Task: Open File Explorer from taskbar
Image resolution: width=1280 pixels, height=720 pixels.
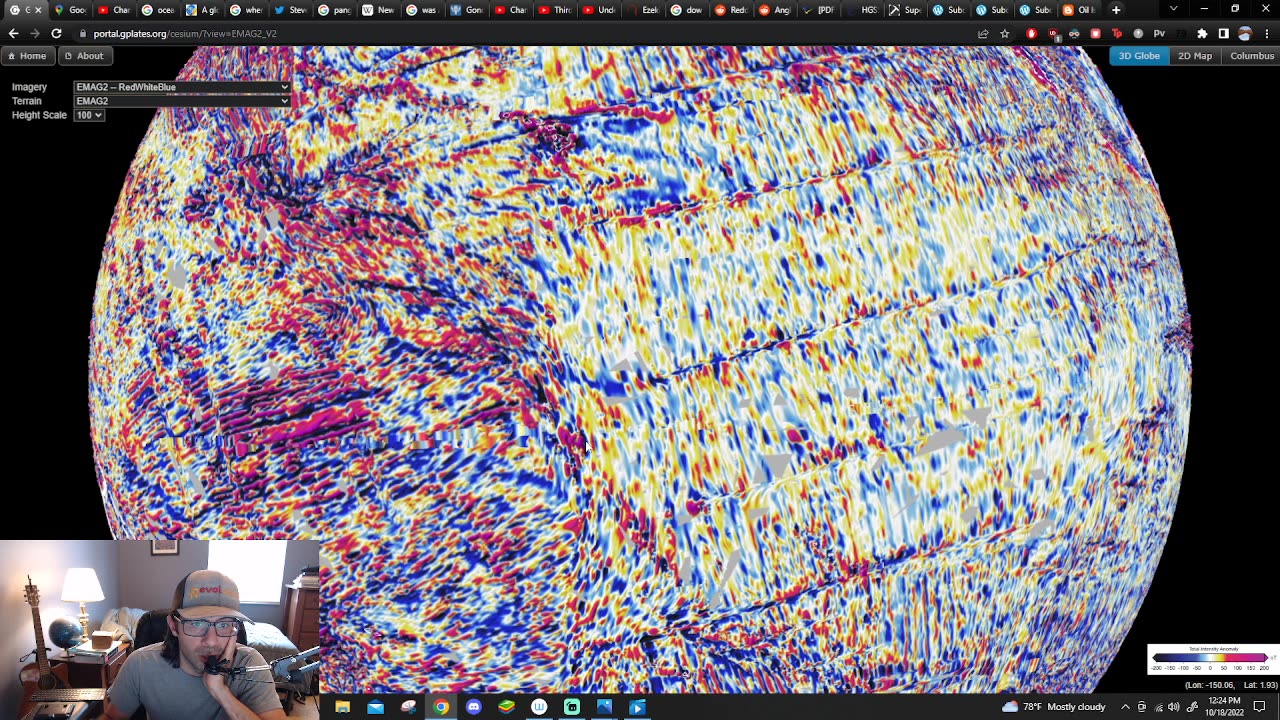Action: [342, 707]
